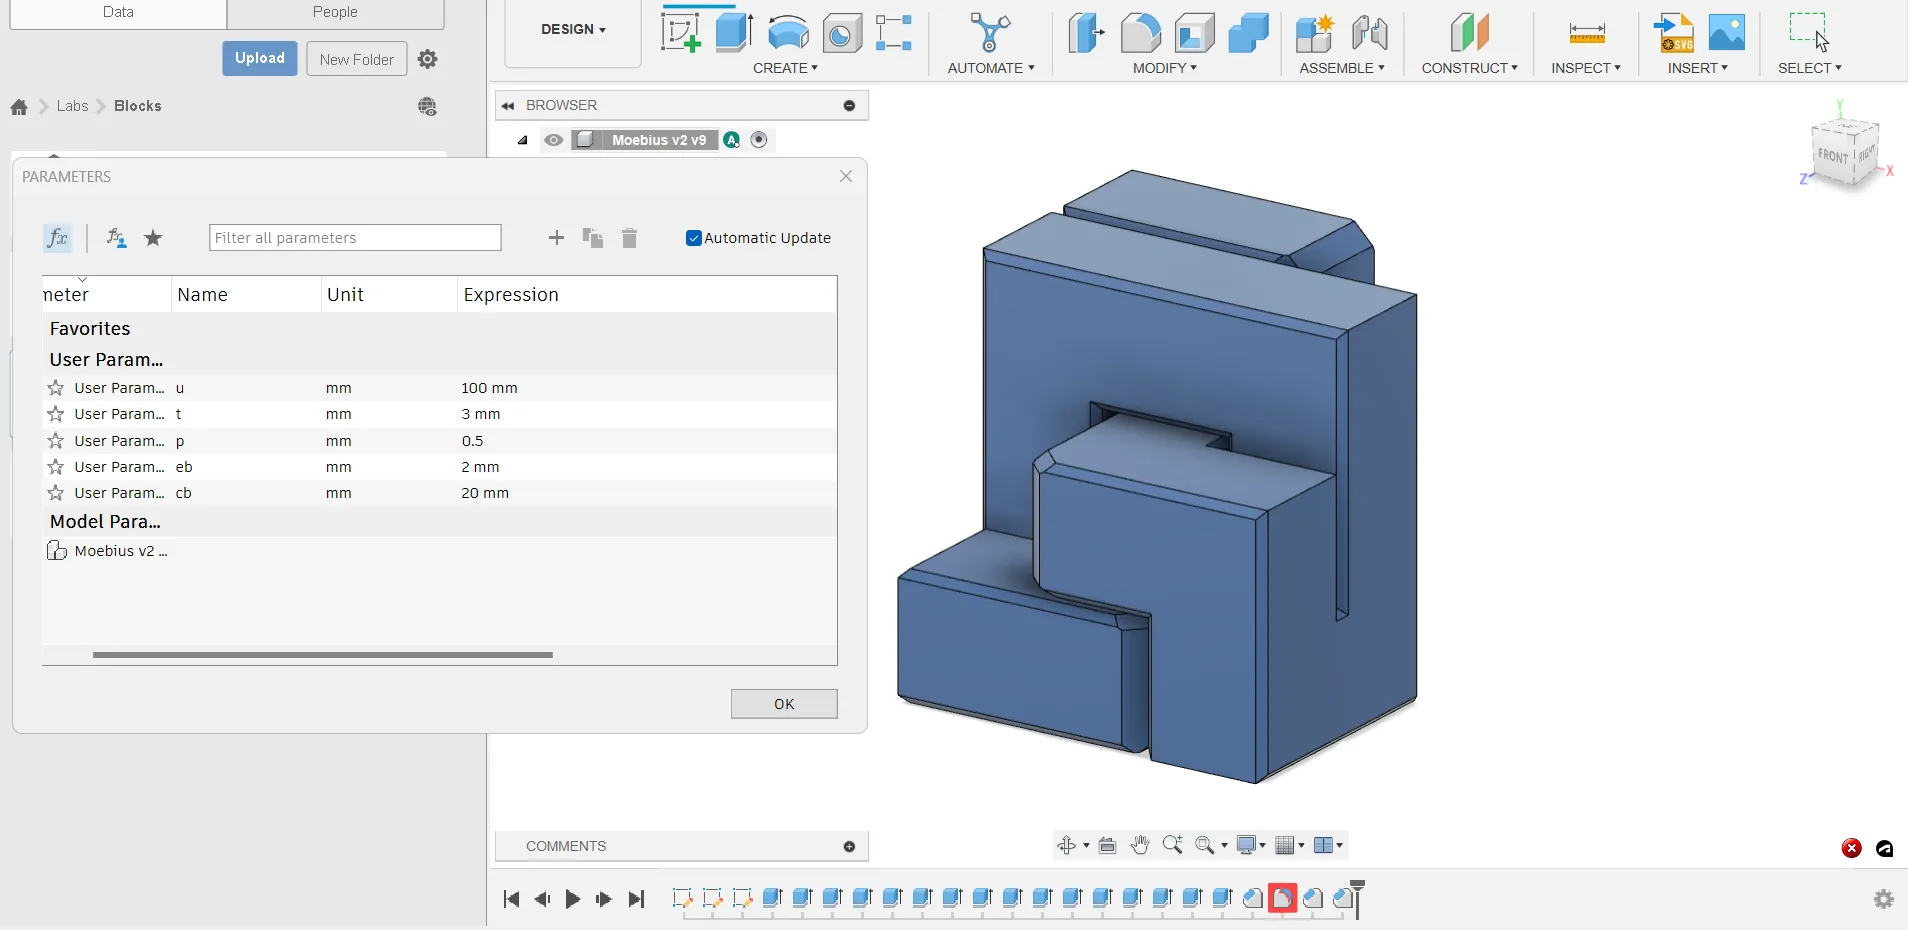
Task: Open the DESIGN workspace dropdown
Action: [573, 30]
